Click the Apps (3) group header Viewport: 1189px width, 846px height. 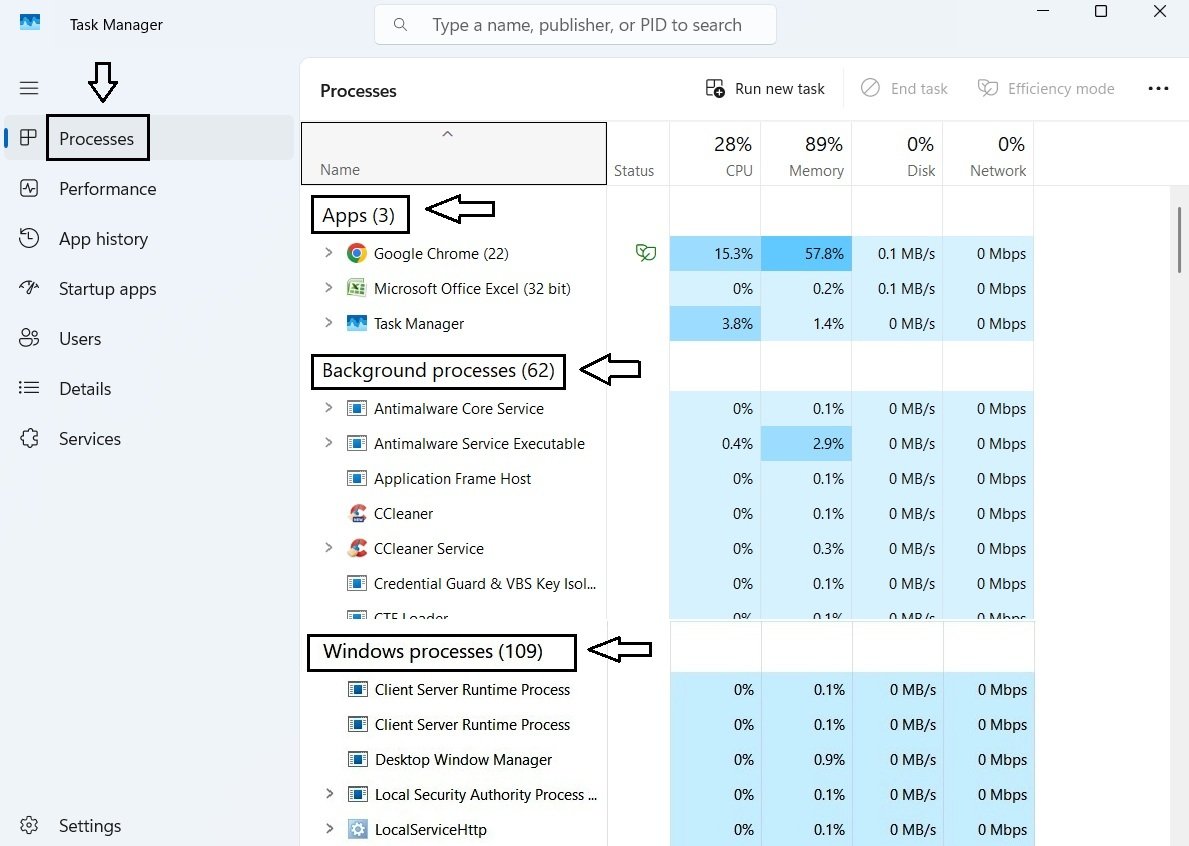click(358, 215)
